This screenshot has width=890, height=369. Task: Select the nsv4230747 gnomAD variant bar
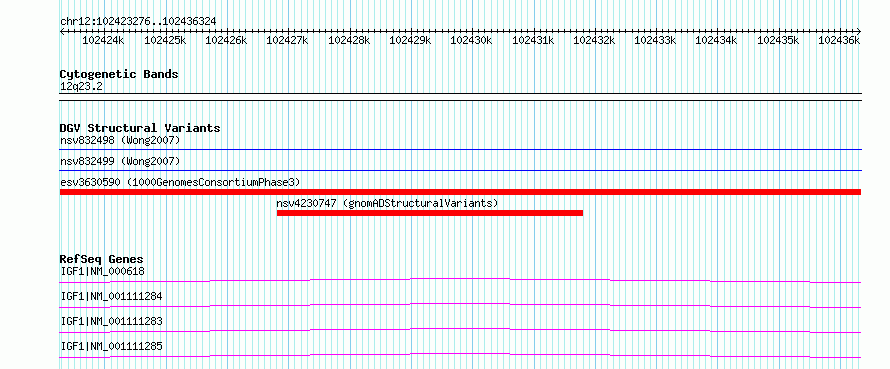pyautogui.click(x=430, y=213)
